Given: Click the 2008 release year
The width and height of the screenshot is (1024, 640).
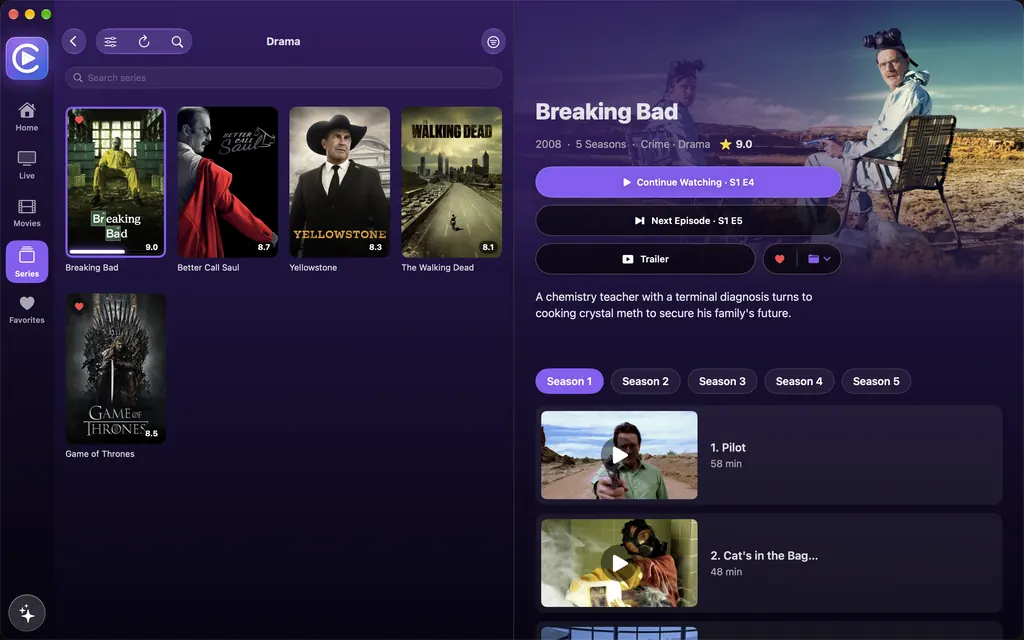Looking at the screenshot, I should point(549,144).
